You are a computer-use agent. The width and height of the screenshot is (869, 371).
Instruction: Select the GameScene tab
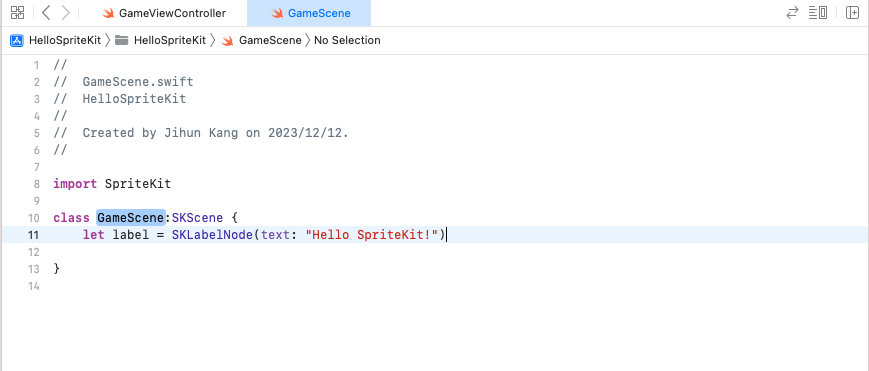click(309, 13)
